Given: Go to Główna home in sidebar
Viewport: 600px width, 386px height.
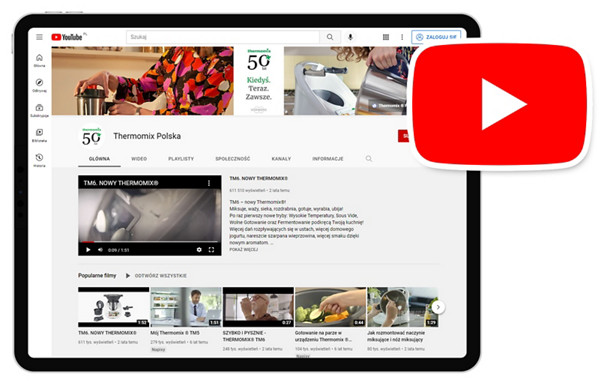Looking at the screenshot, I should click(39, 60).
